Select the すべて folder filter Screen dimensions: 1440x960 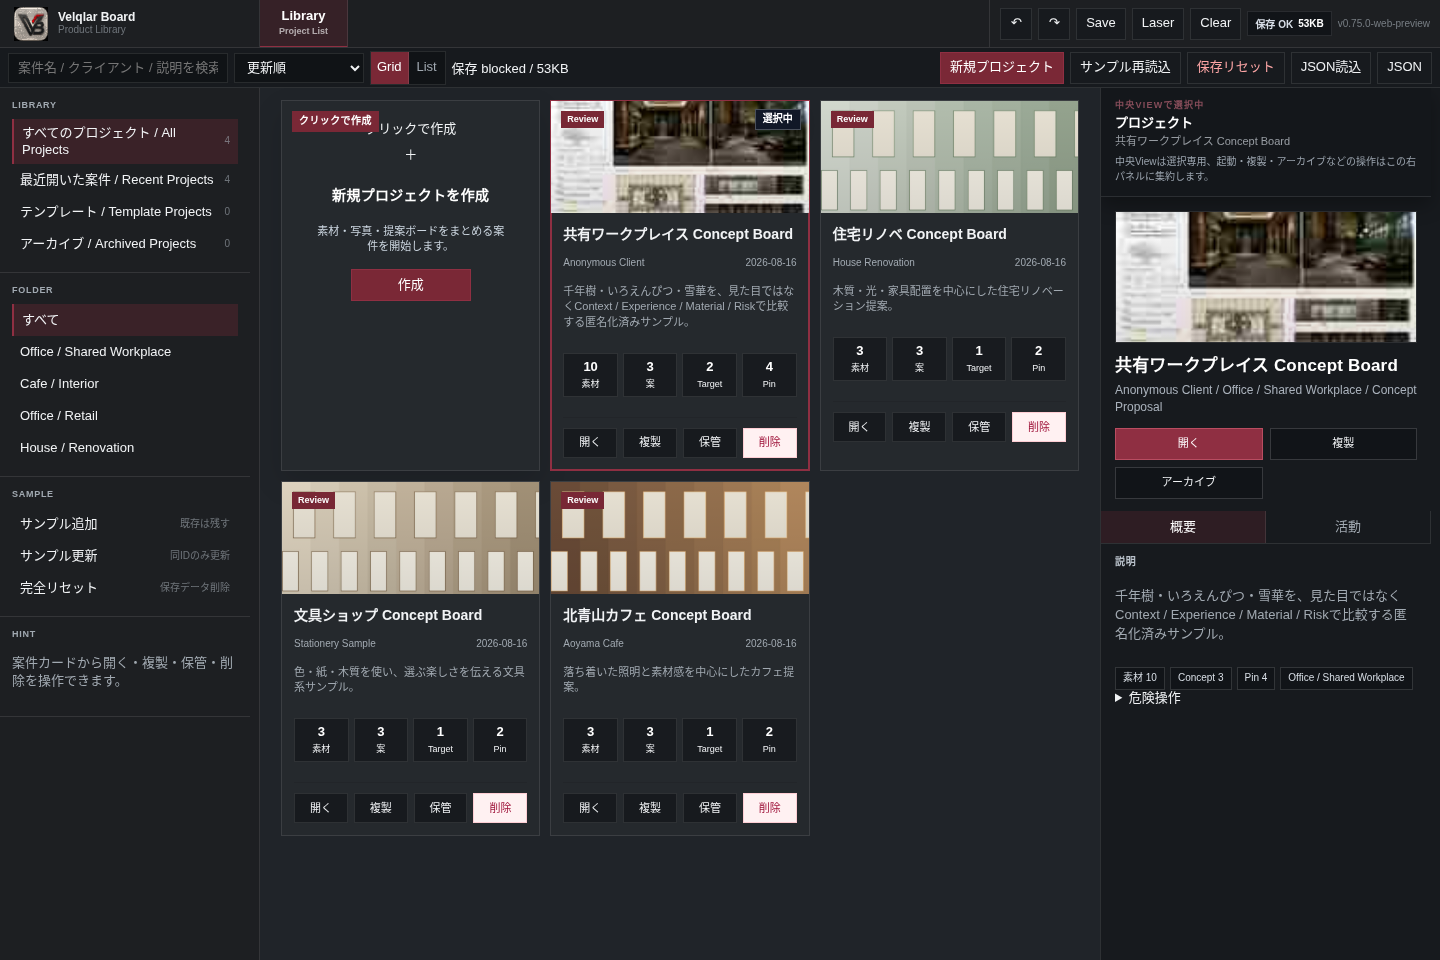tap(125, 320)
